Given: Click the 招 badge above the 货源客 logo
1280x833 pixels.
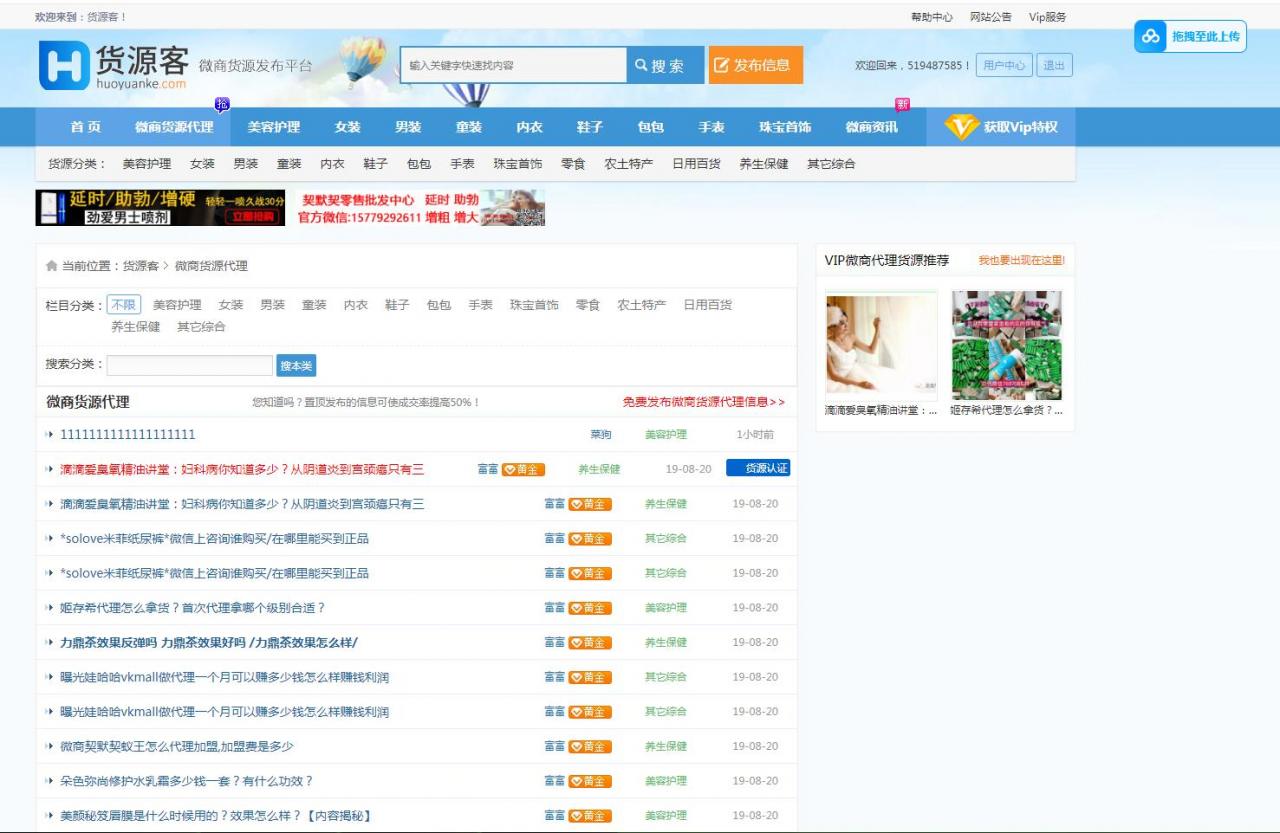Looking at the screenshot, I should (222, 104).
